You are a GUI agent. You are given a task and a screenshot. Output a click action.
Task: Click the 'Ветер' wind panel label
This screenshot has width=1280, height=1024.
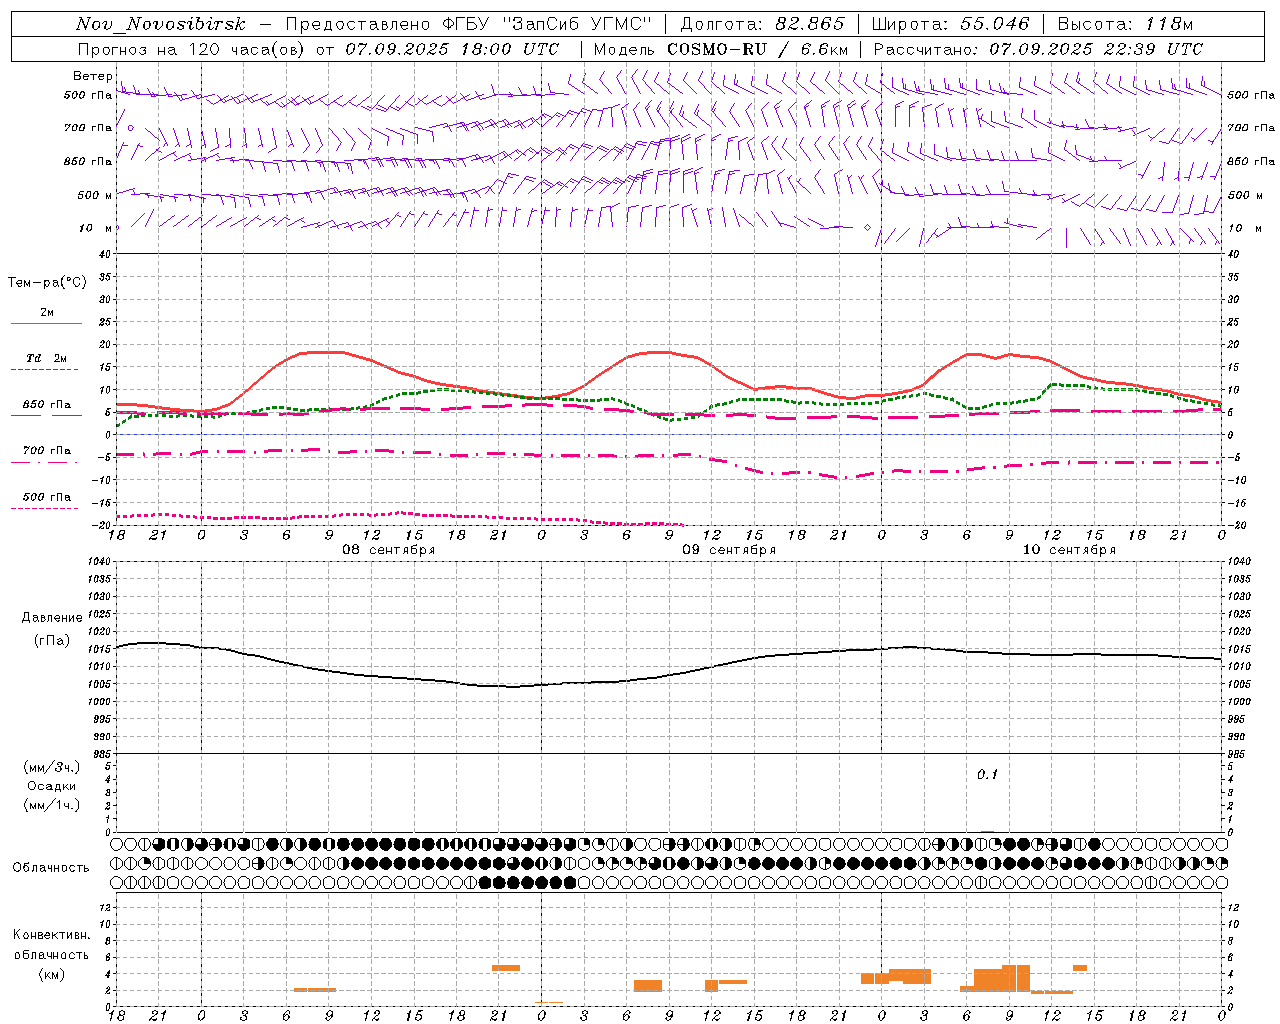click(93, 76)
